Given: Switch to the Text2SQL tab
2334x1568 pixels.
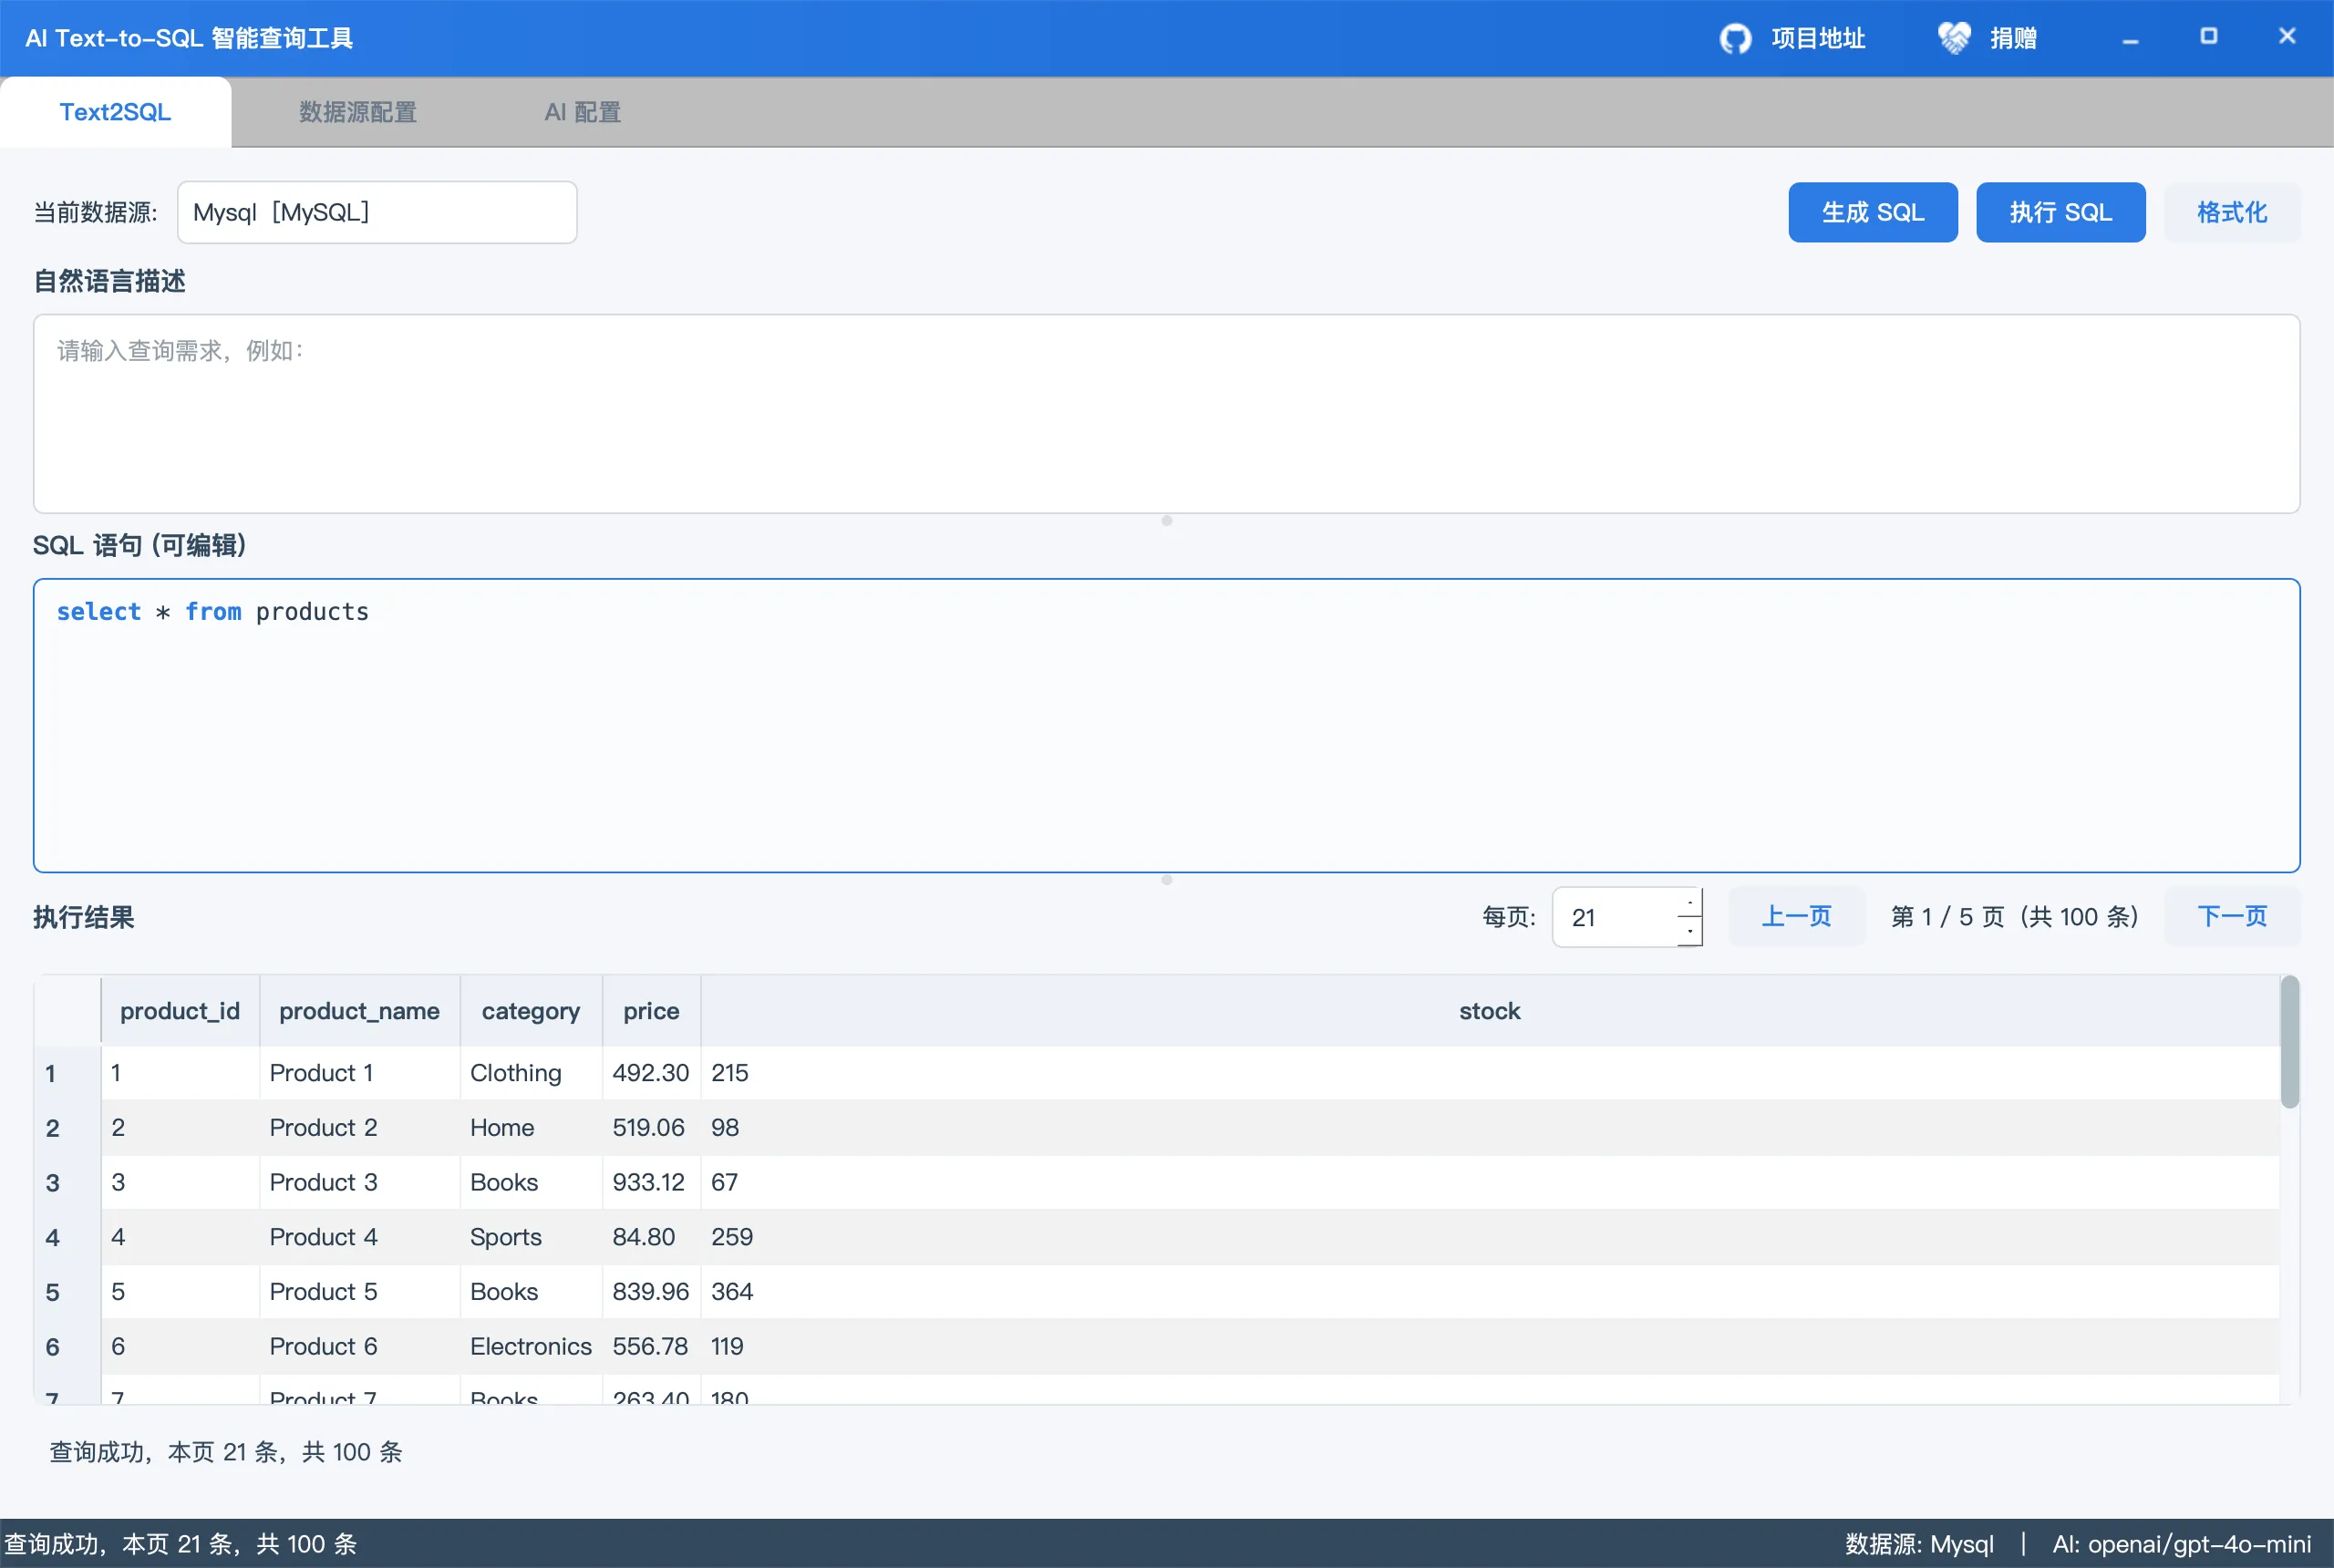Looking at the screenshot, I should (x=115, y=112).
